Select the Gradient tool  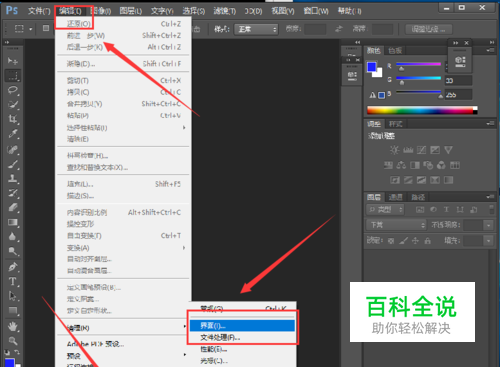tap(13, 222)
